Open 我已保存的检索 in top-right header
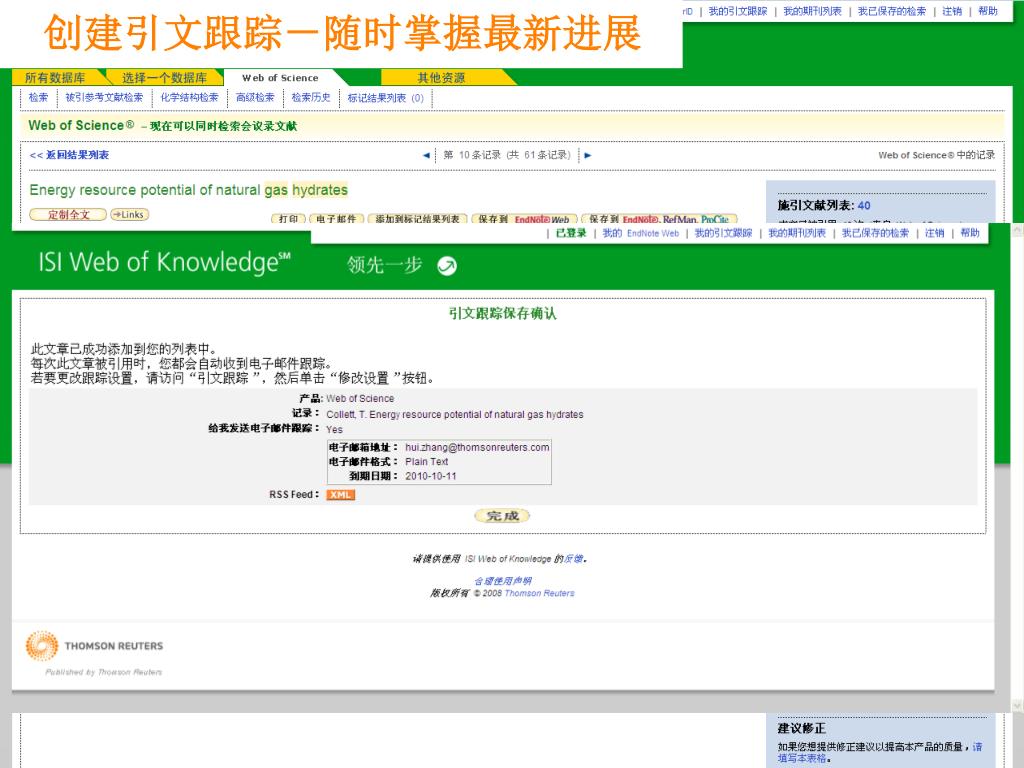 891,11
